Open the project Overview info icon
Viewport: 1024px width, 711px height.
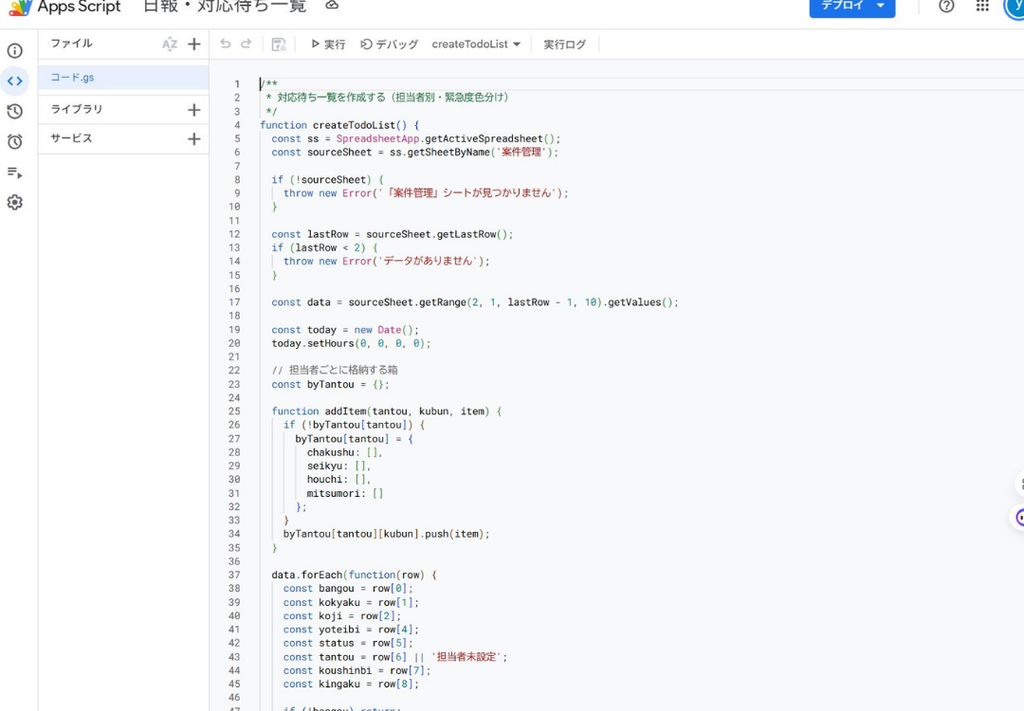tap(15, 51)
